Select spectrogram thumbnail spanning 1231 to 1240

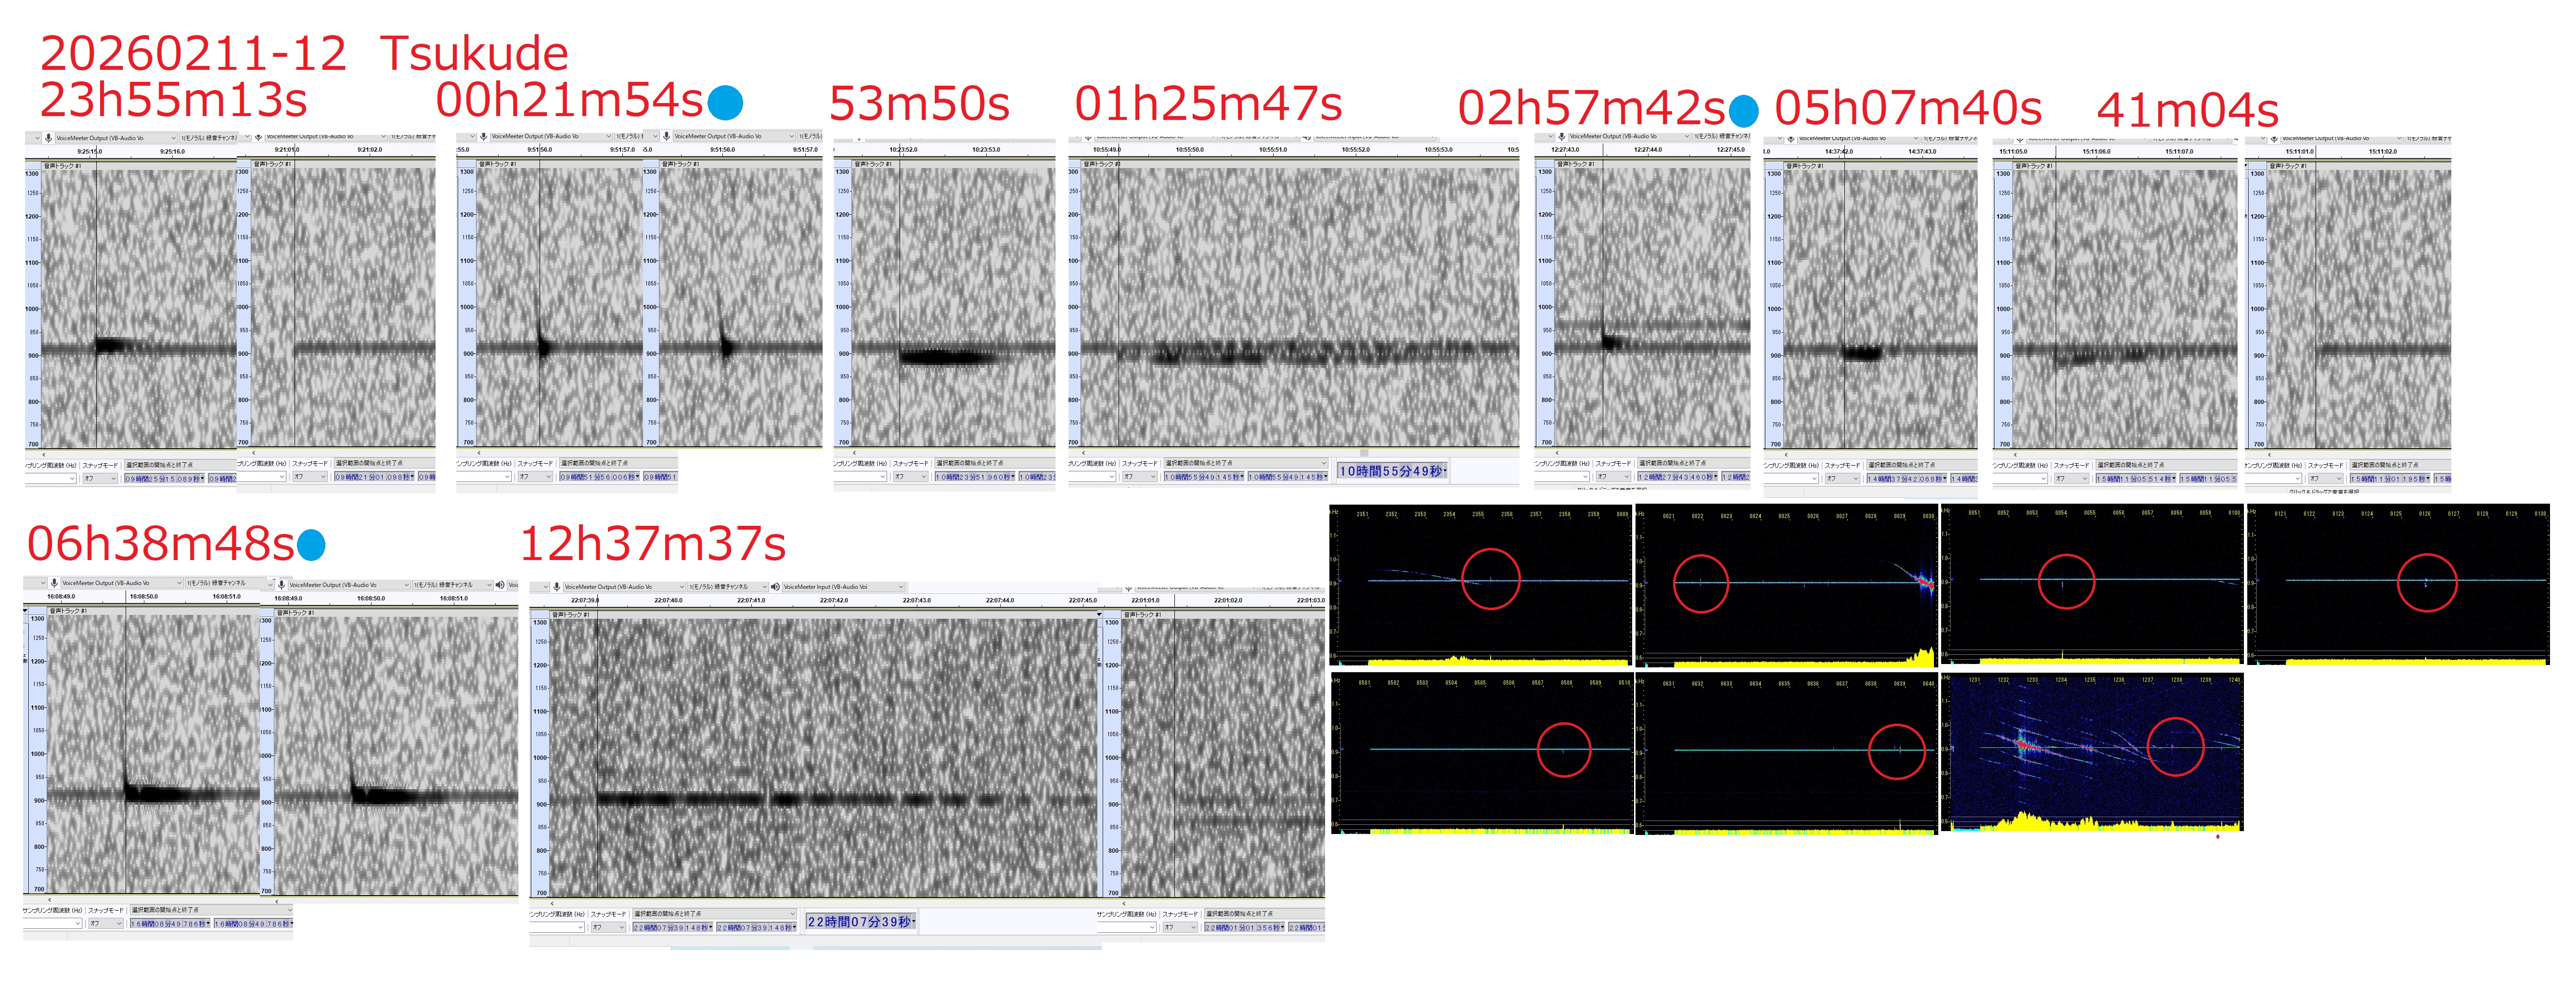coord(2091,752)
